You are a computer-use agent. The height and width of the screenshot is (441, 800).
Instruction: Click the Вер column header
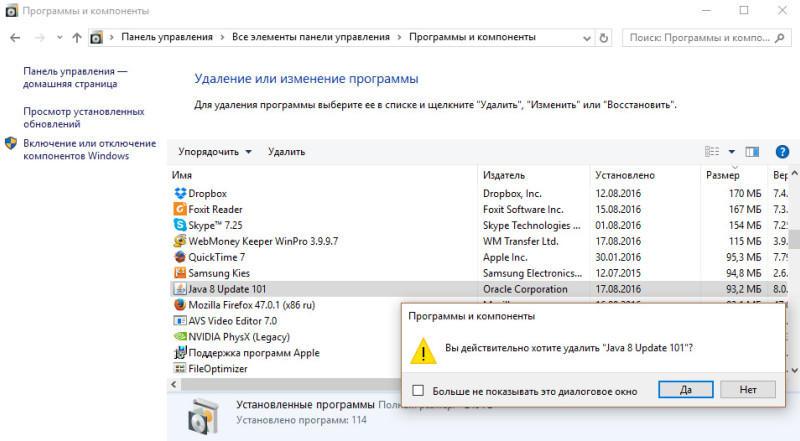(778, 175)
